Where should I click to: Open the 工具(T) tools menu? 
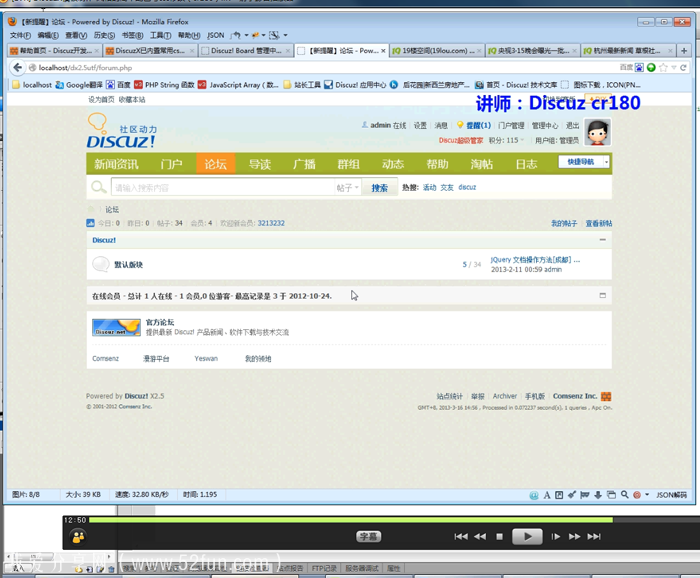pos(160,35)
